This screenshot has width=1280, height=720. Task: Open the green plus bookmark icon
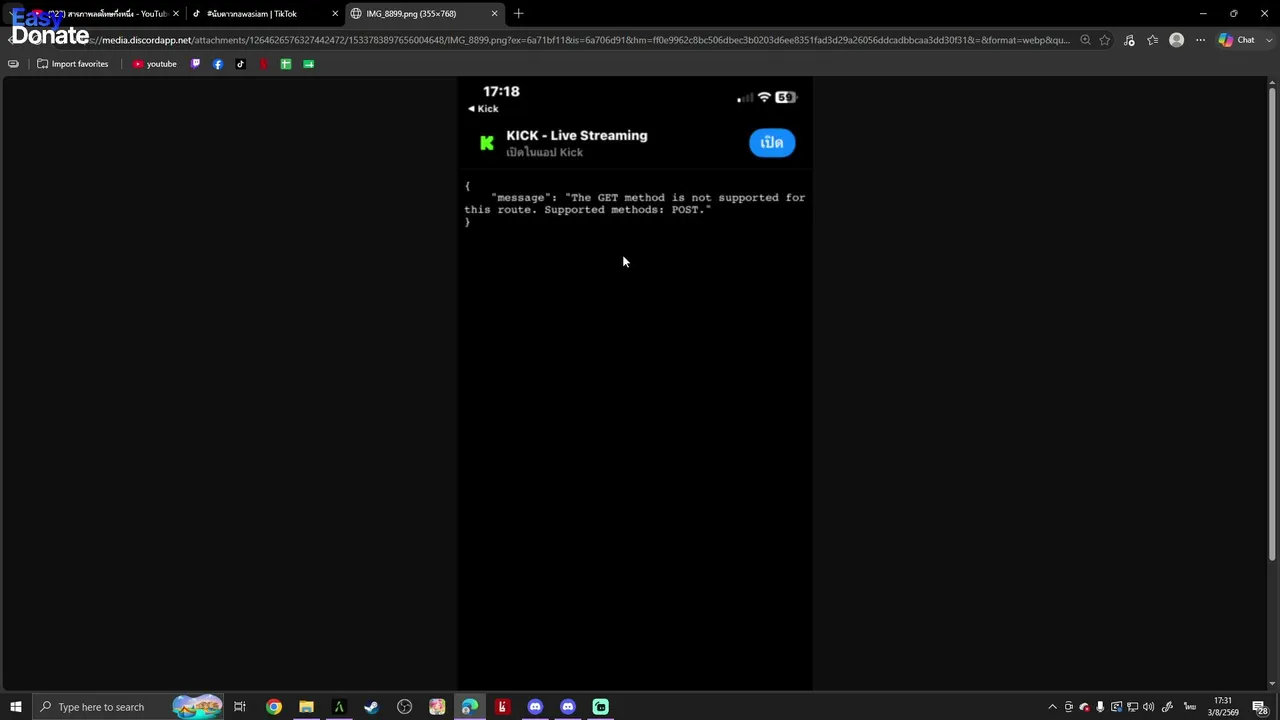click(x=286, y=64)
